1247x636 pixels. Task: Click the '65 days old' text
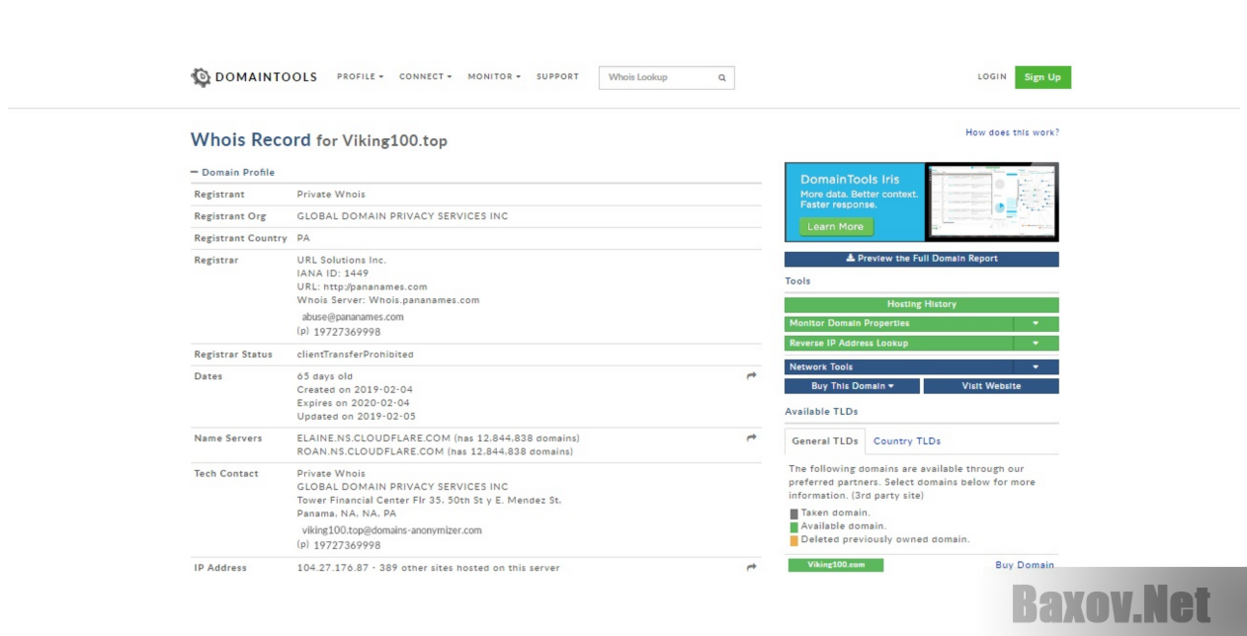click(x=325, y=376)
